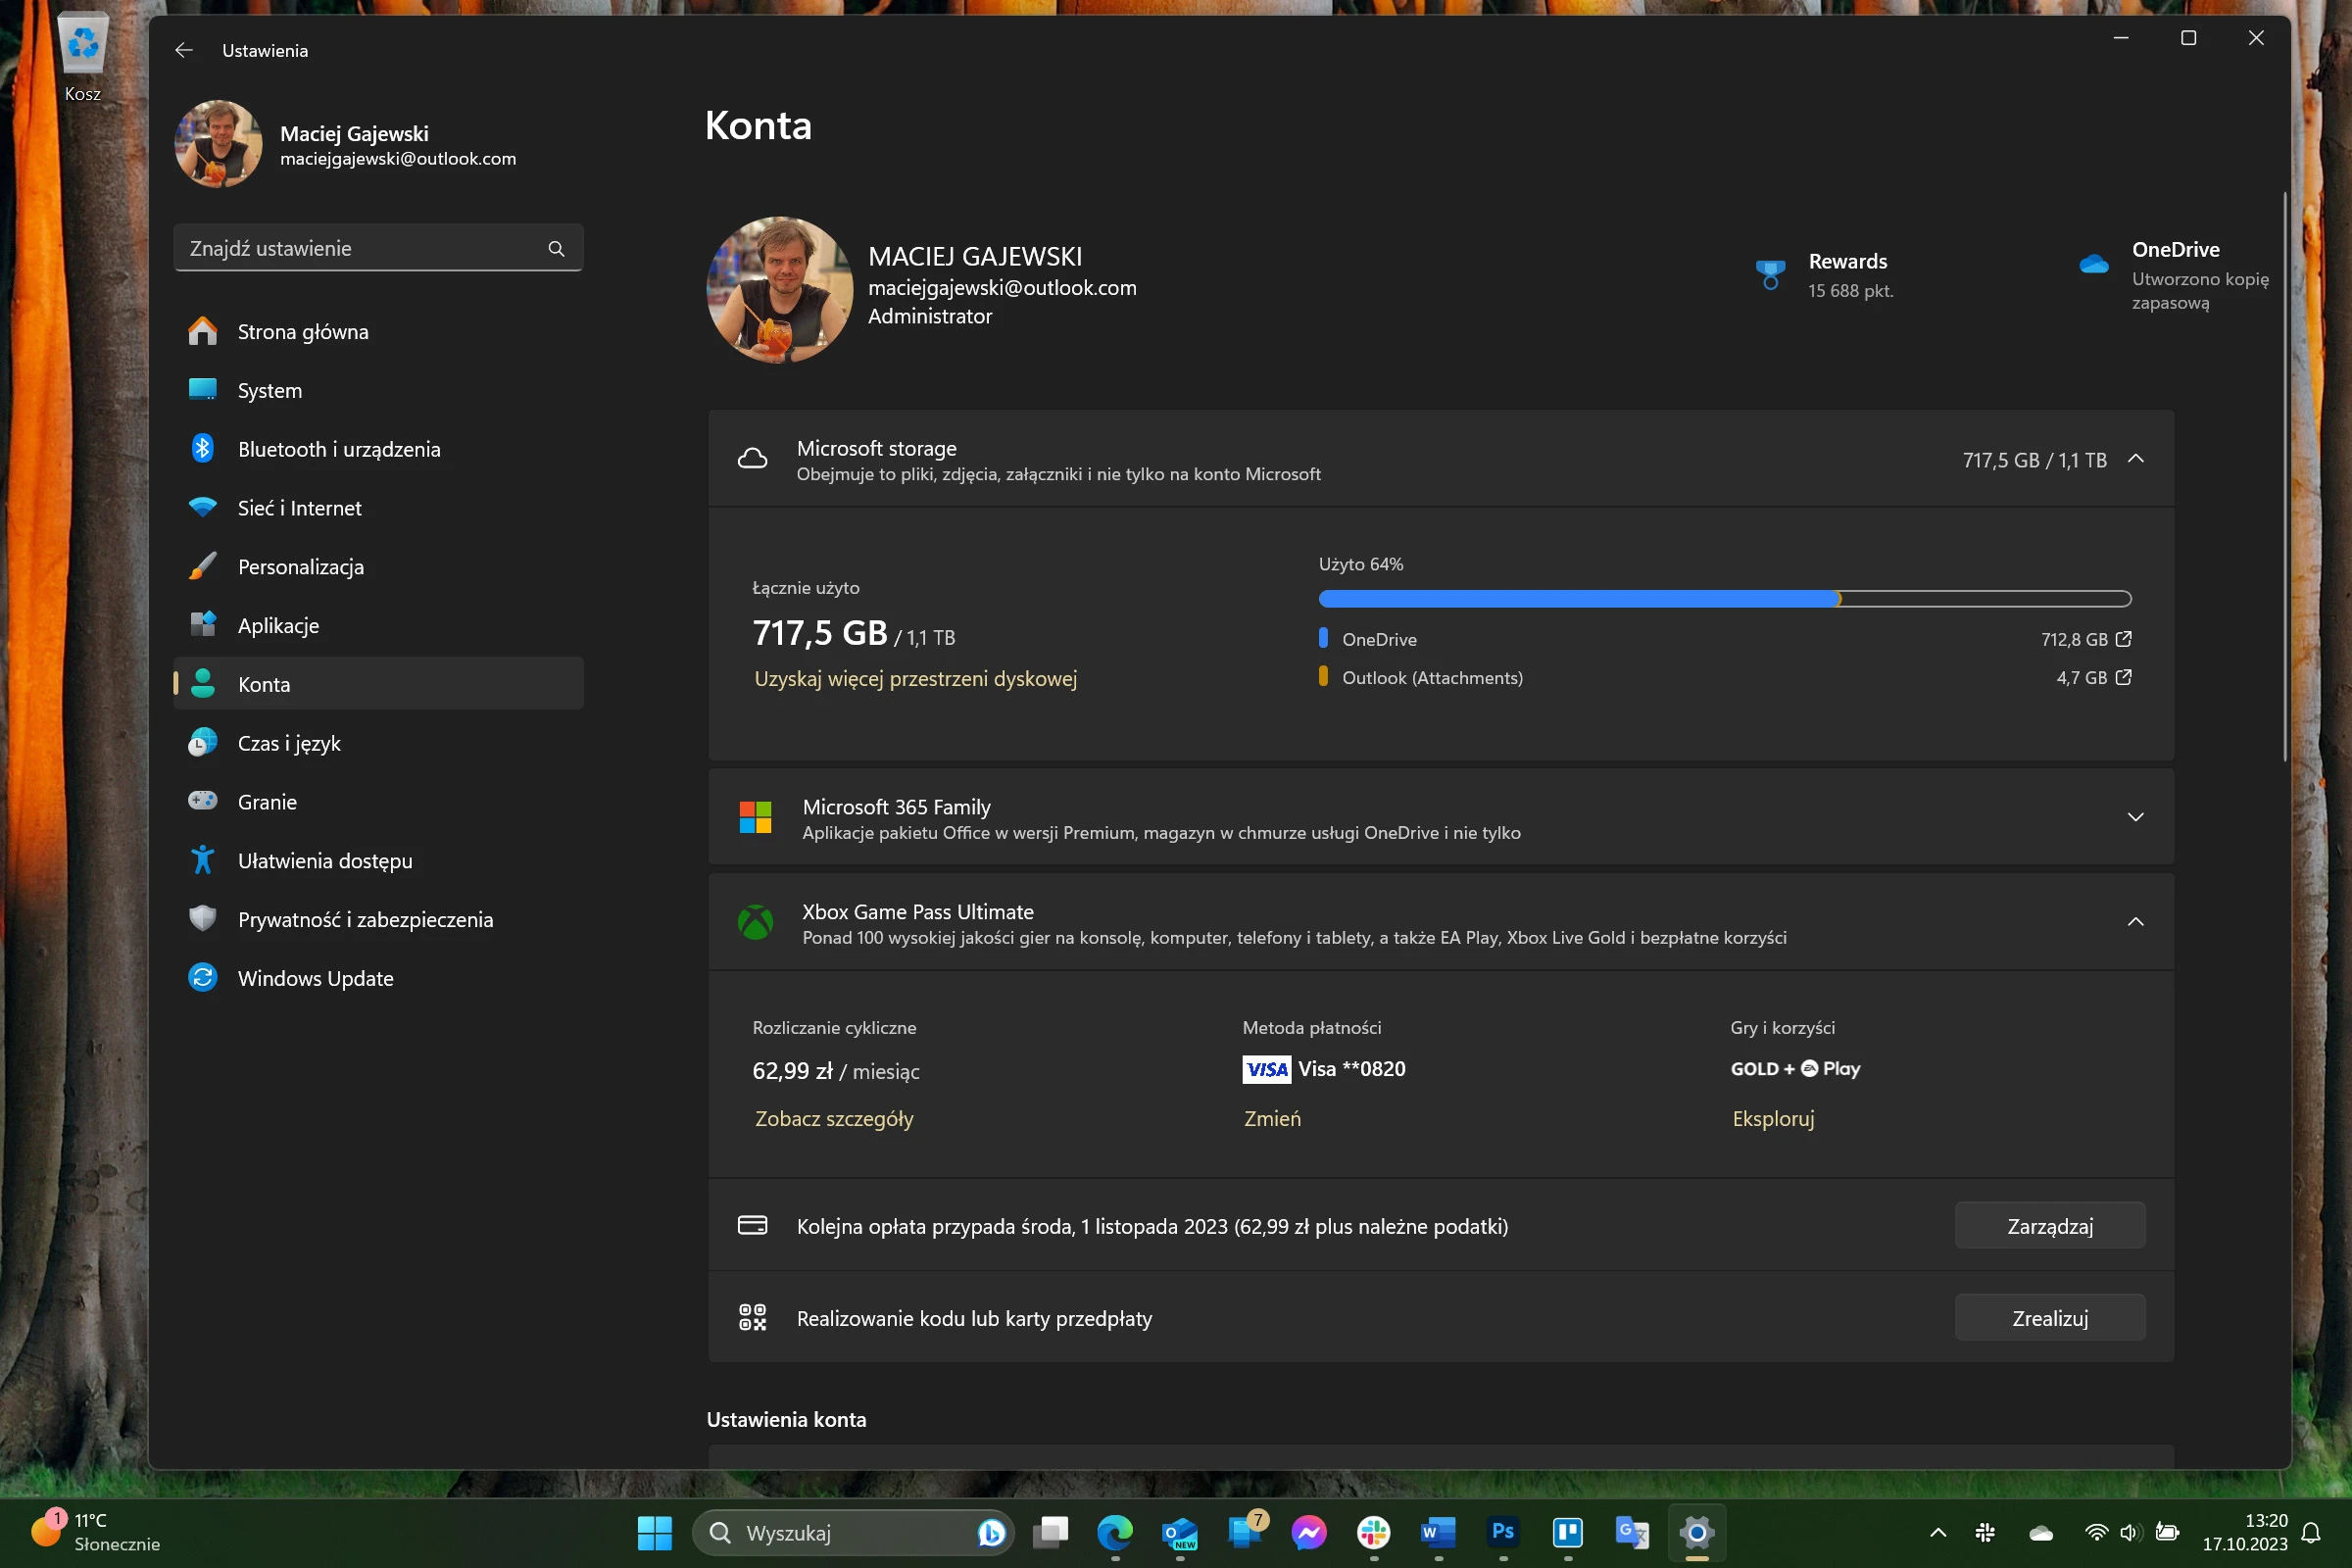Open Trello from taskbar

[1568, 1532]
